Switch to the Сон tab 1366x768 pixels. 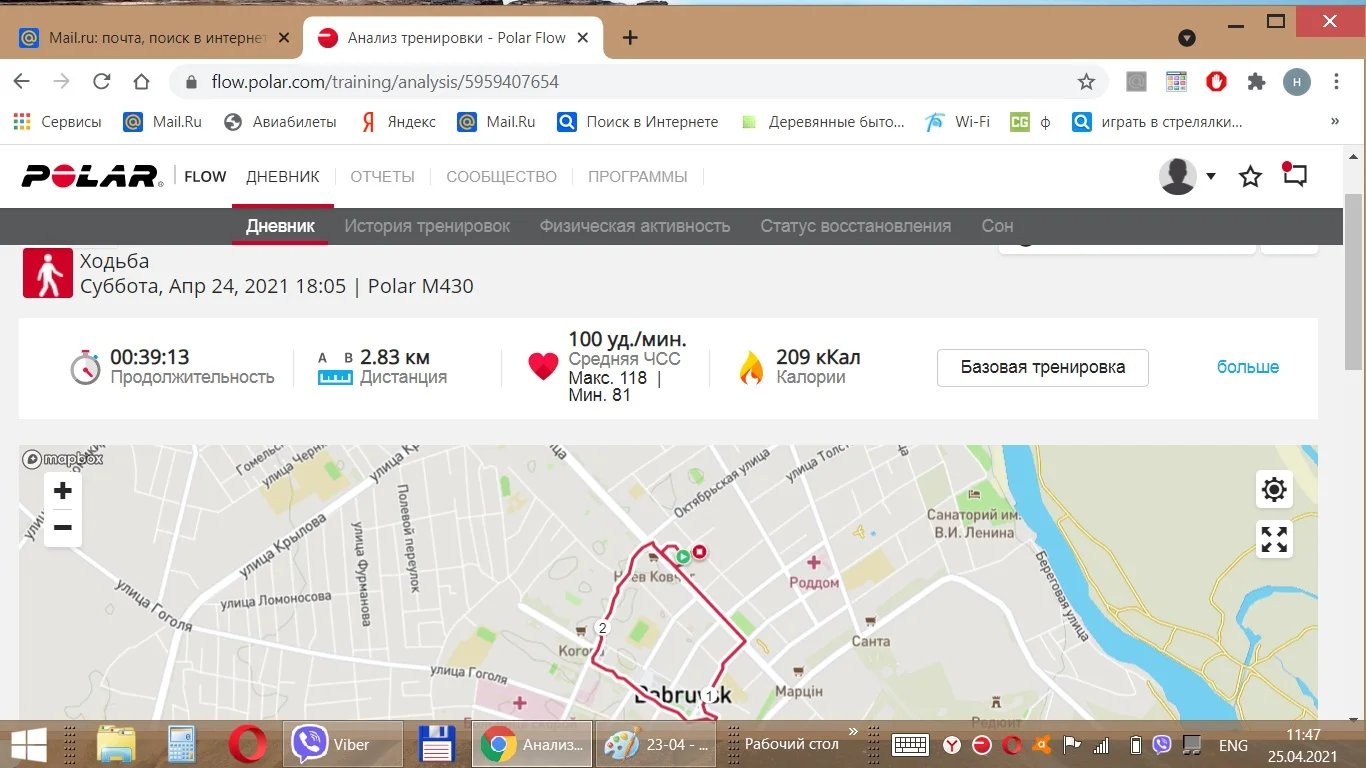pyautogui.click(x=997, y=226)
